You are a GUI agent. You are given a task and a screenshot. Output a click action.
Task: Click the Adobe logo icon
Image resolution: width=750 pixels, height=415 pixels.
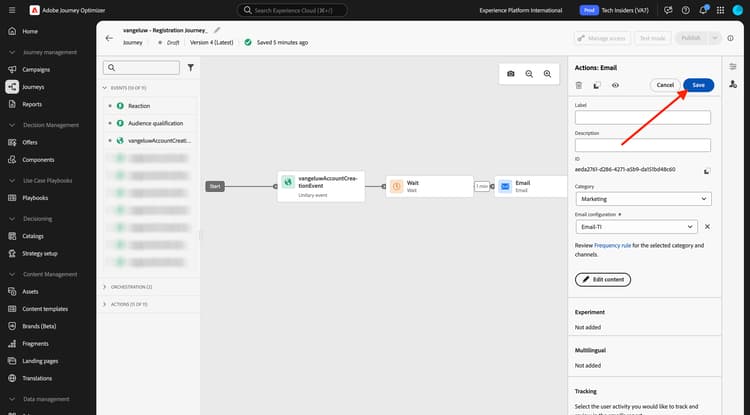(x=34, y=10)
